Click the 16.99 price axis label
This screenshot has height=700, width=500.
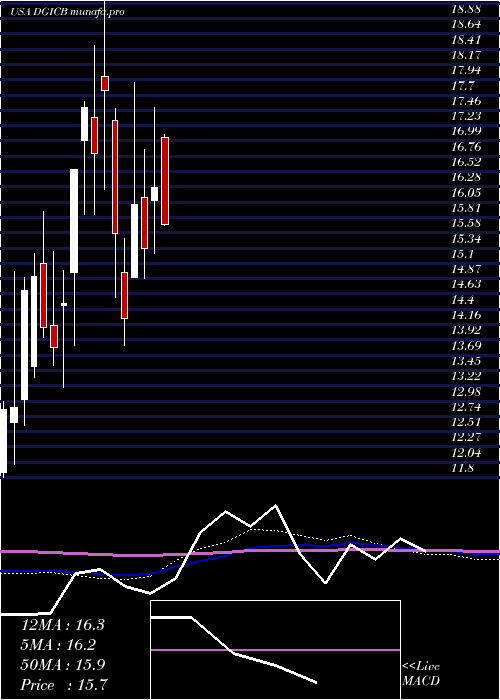click(466, 132)
